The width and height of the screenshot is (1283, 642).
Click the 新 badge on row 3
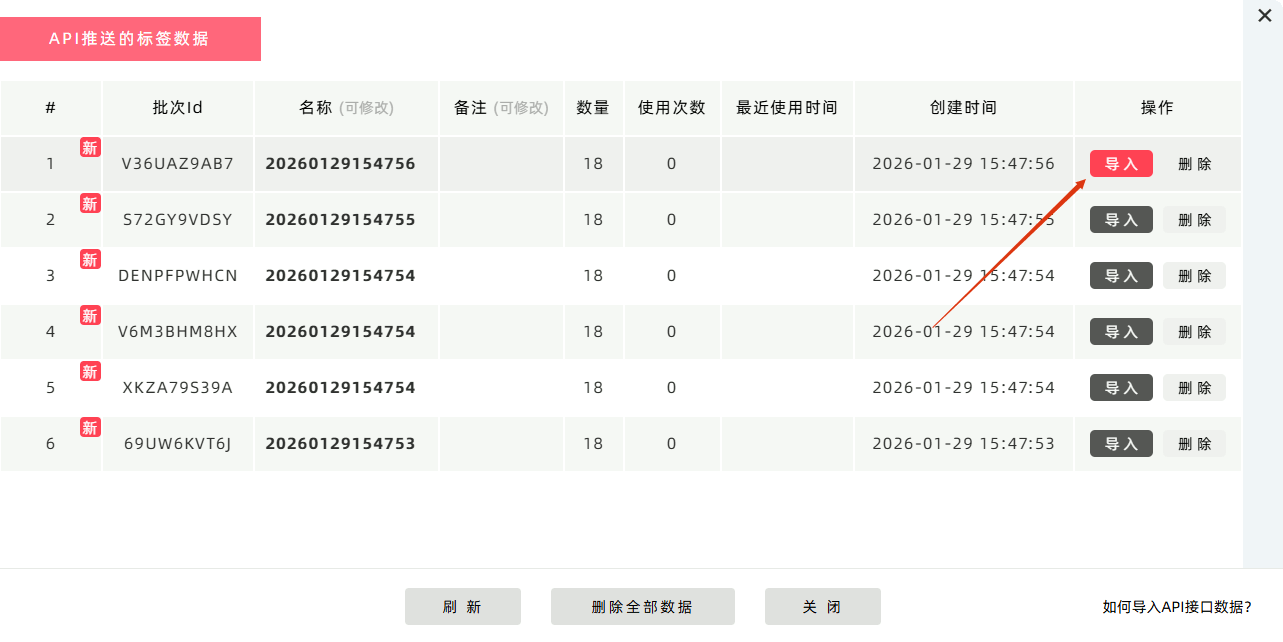point(90,260)
